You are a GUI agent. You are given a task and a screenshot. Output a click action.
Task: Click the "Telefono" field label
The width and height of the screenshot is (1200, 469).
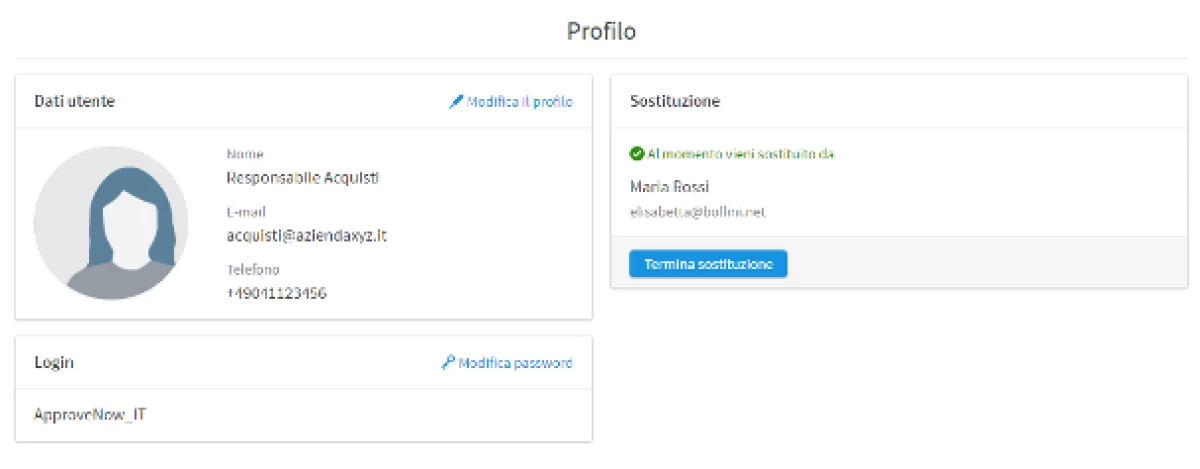[x=253, y=270]
